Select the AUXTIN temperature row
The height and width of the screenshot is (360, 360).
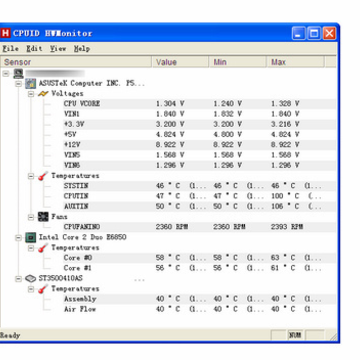(x=199, y=206)
